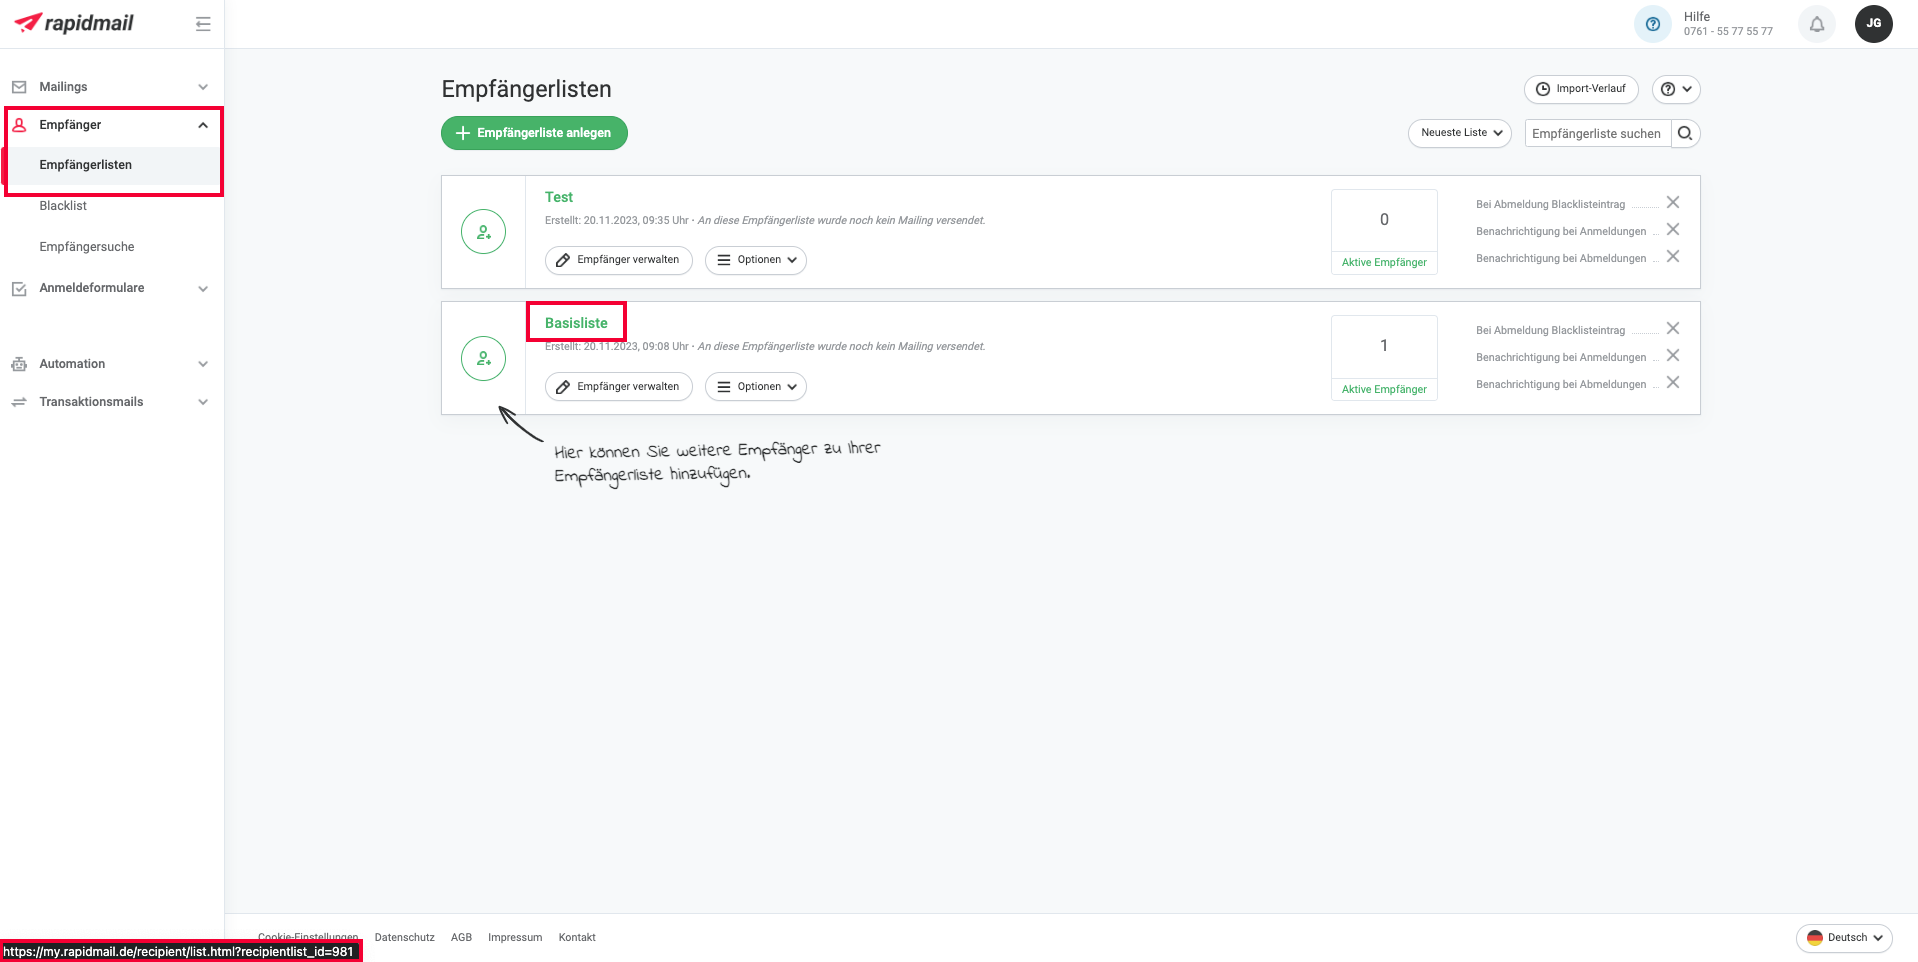Screen dimensions: 1918x962
Task: Click the notification bell icon
Action: tap(1816, 24)
